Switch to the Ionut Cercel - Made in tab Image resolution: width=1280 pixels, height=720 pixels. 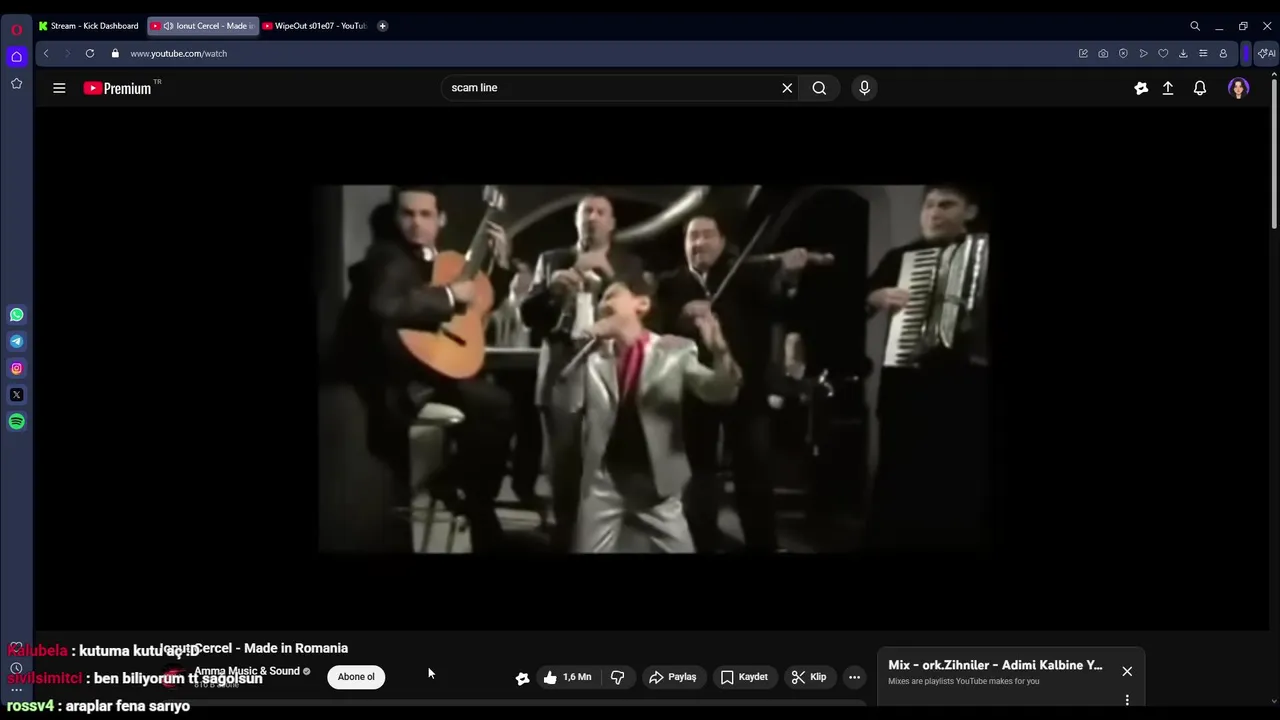203,26
